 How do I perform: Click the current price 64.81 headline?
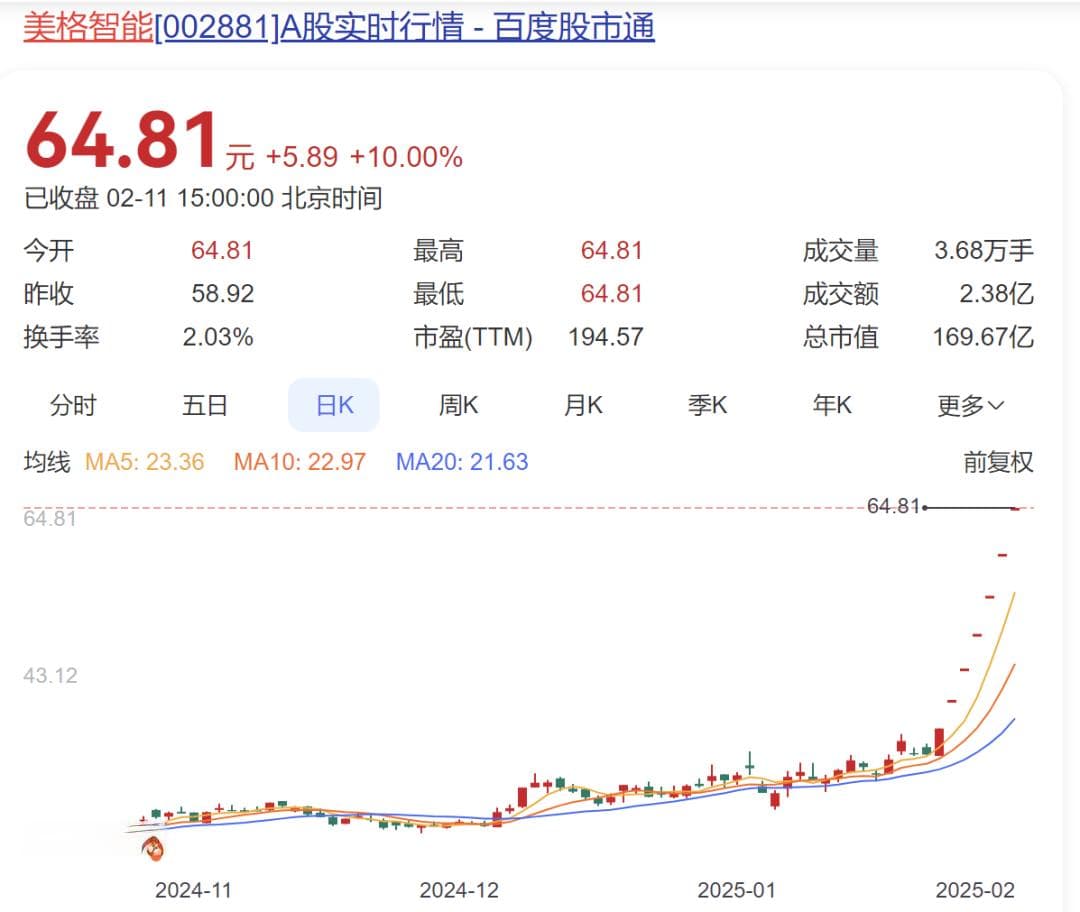pos(123,141)
